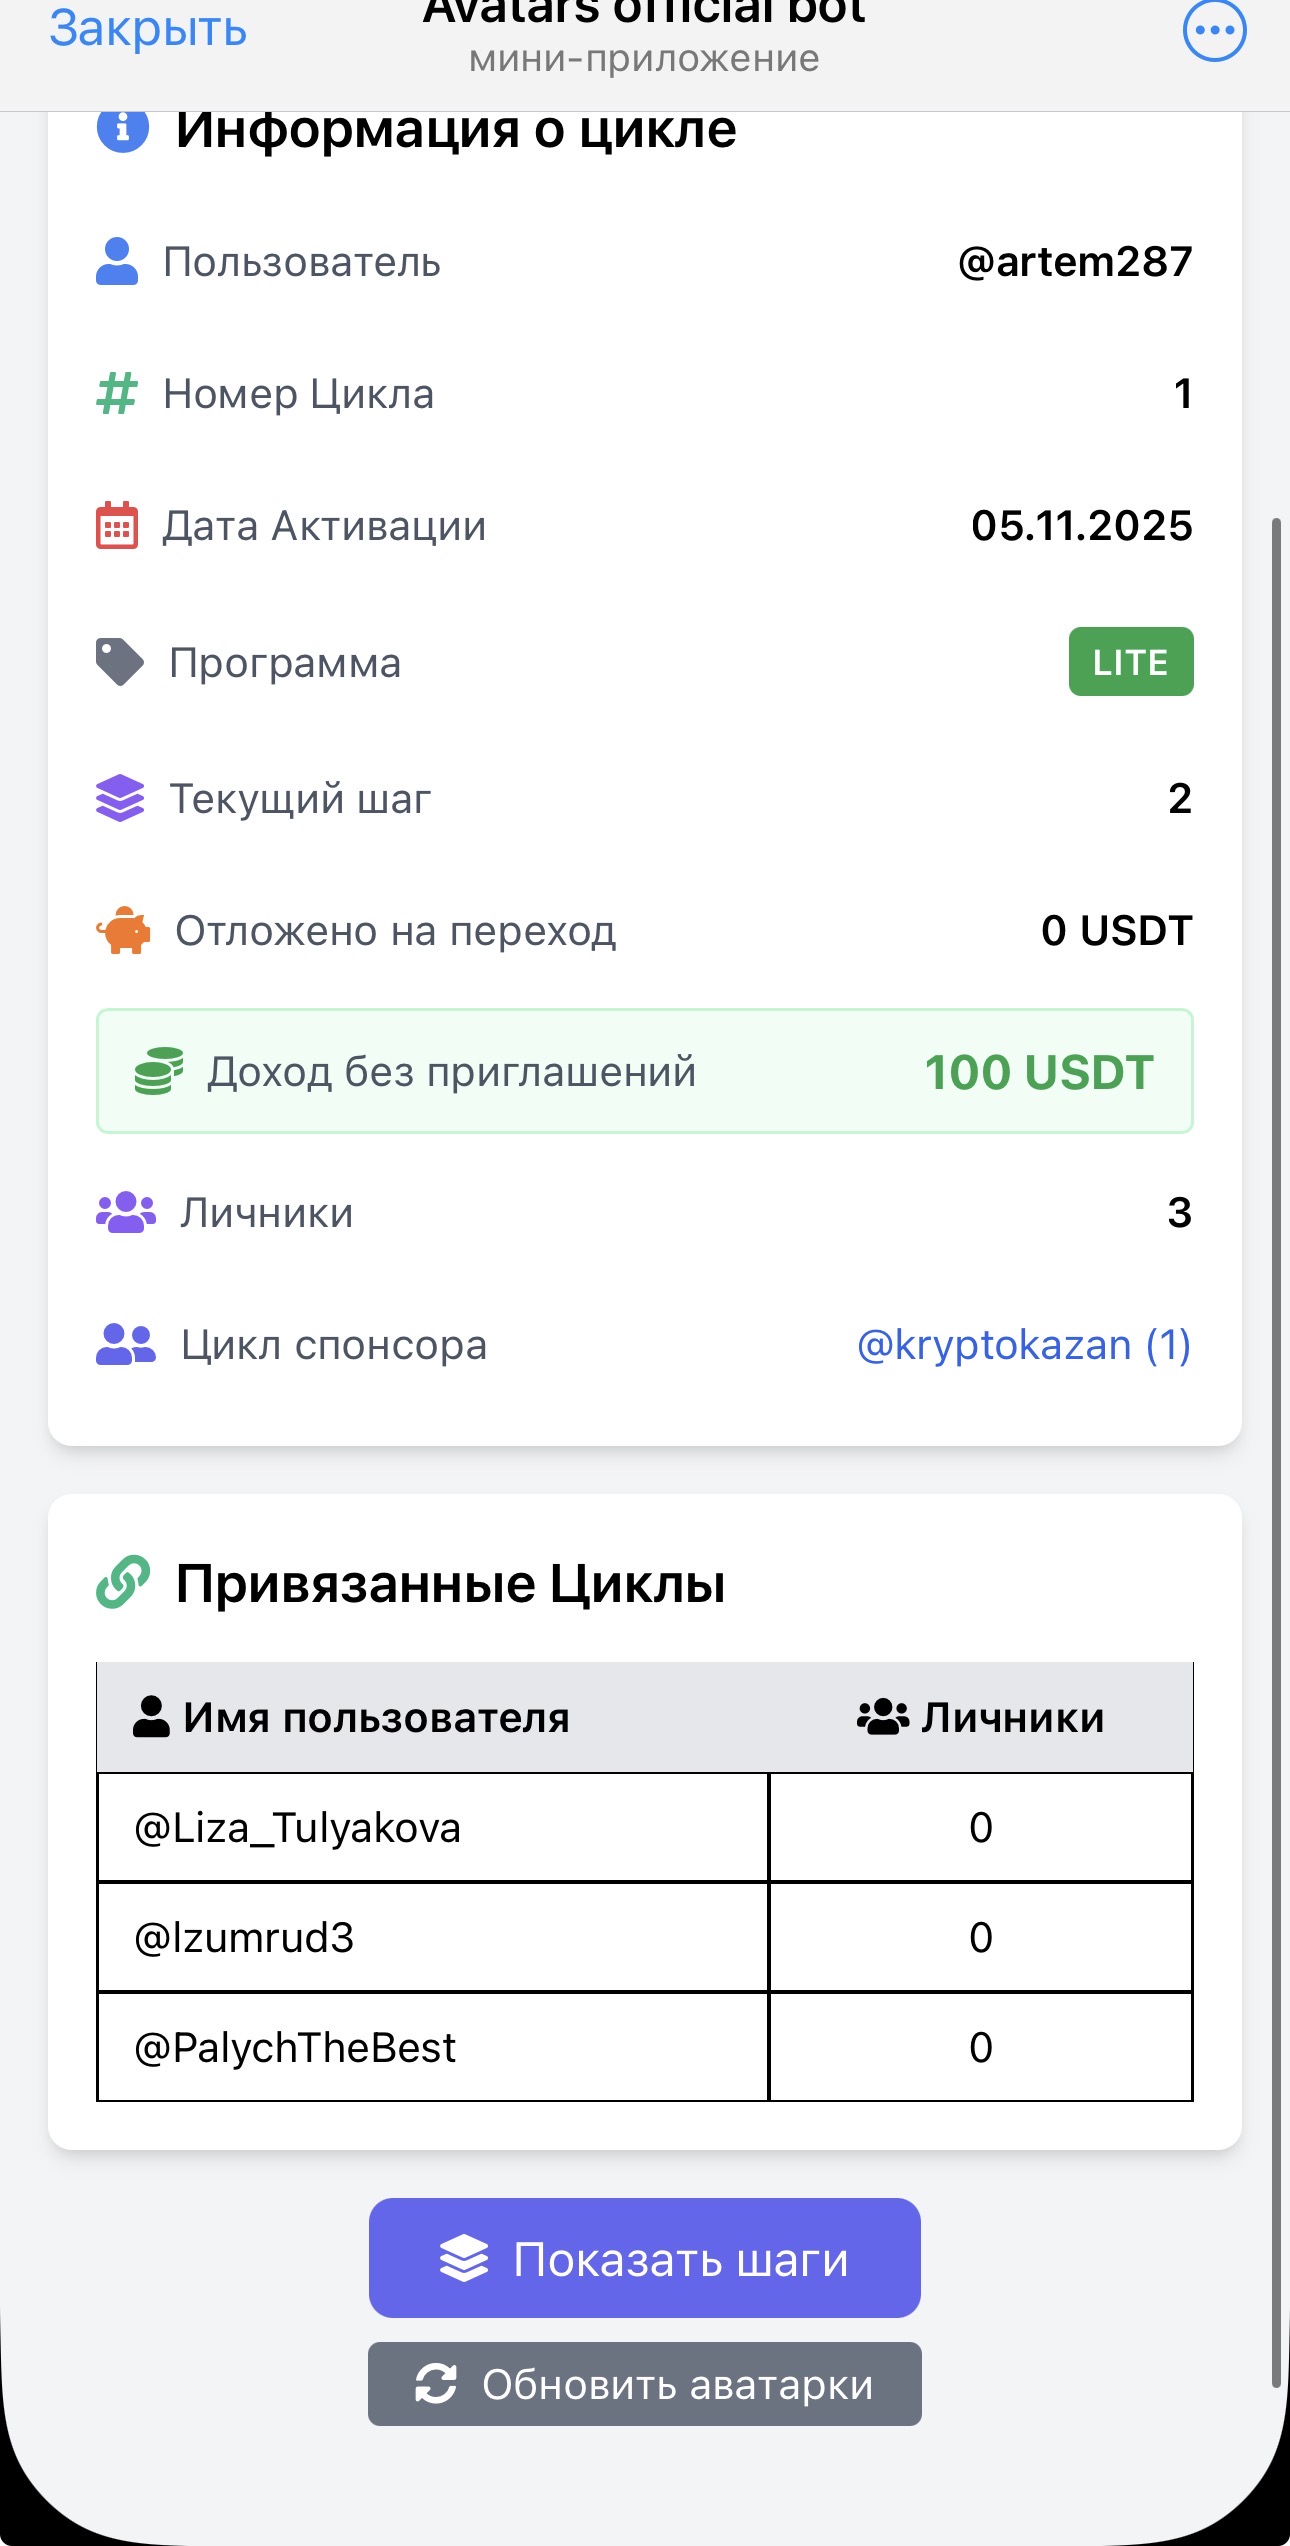Click the tag icon beside Программа
Screen dimensions: 1290x2546
(120, 662)
